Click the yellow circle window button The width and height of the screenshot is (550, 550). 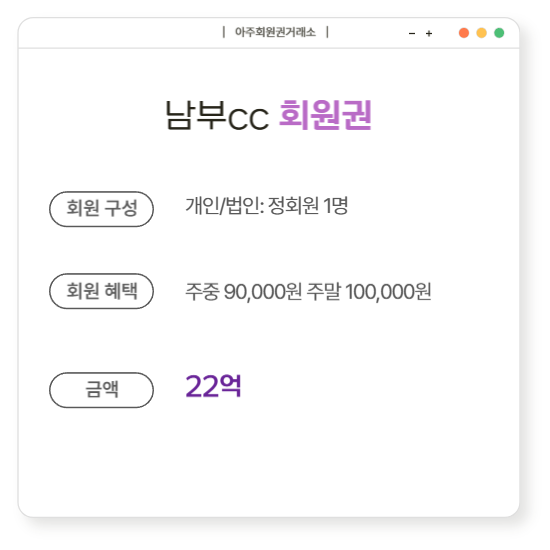[481, 33]
